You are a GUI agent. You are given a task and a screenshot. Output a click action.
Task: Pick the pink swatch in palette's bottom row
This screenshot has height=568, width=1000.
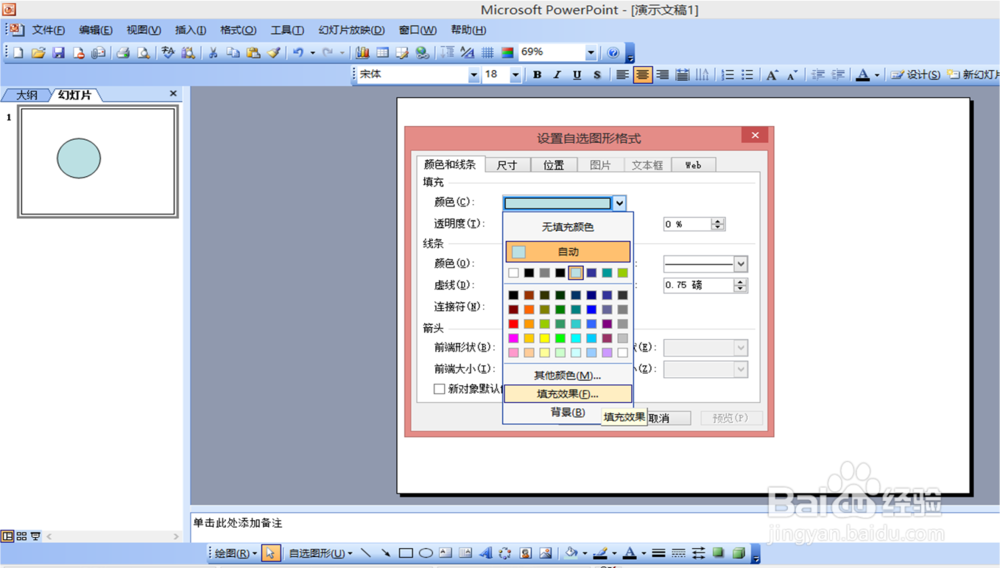point(513,353)
